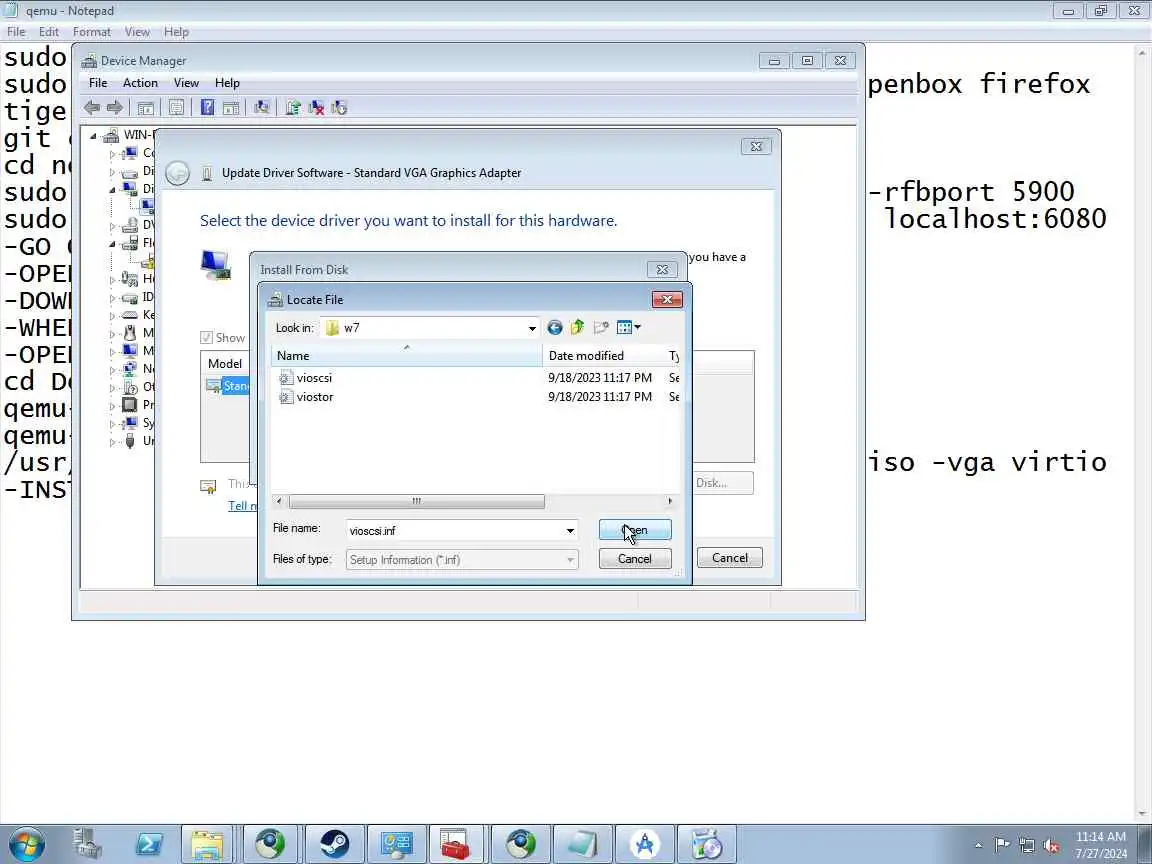
Task: Click the mouse device icon in the tree
Action: point(129,333)
